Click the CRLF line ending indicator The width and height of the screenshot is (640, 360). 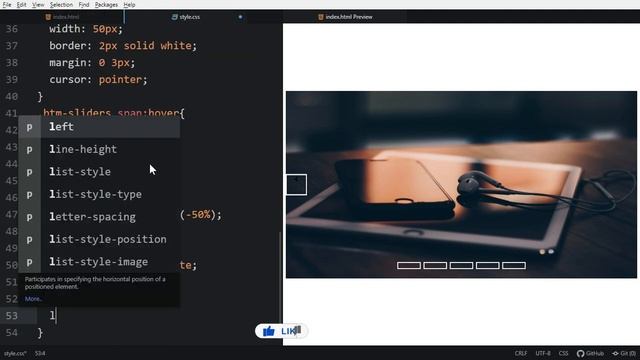(521, 353)
